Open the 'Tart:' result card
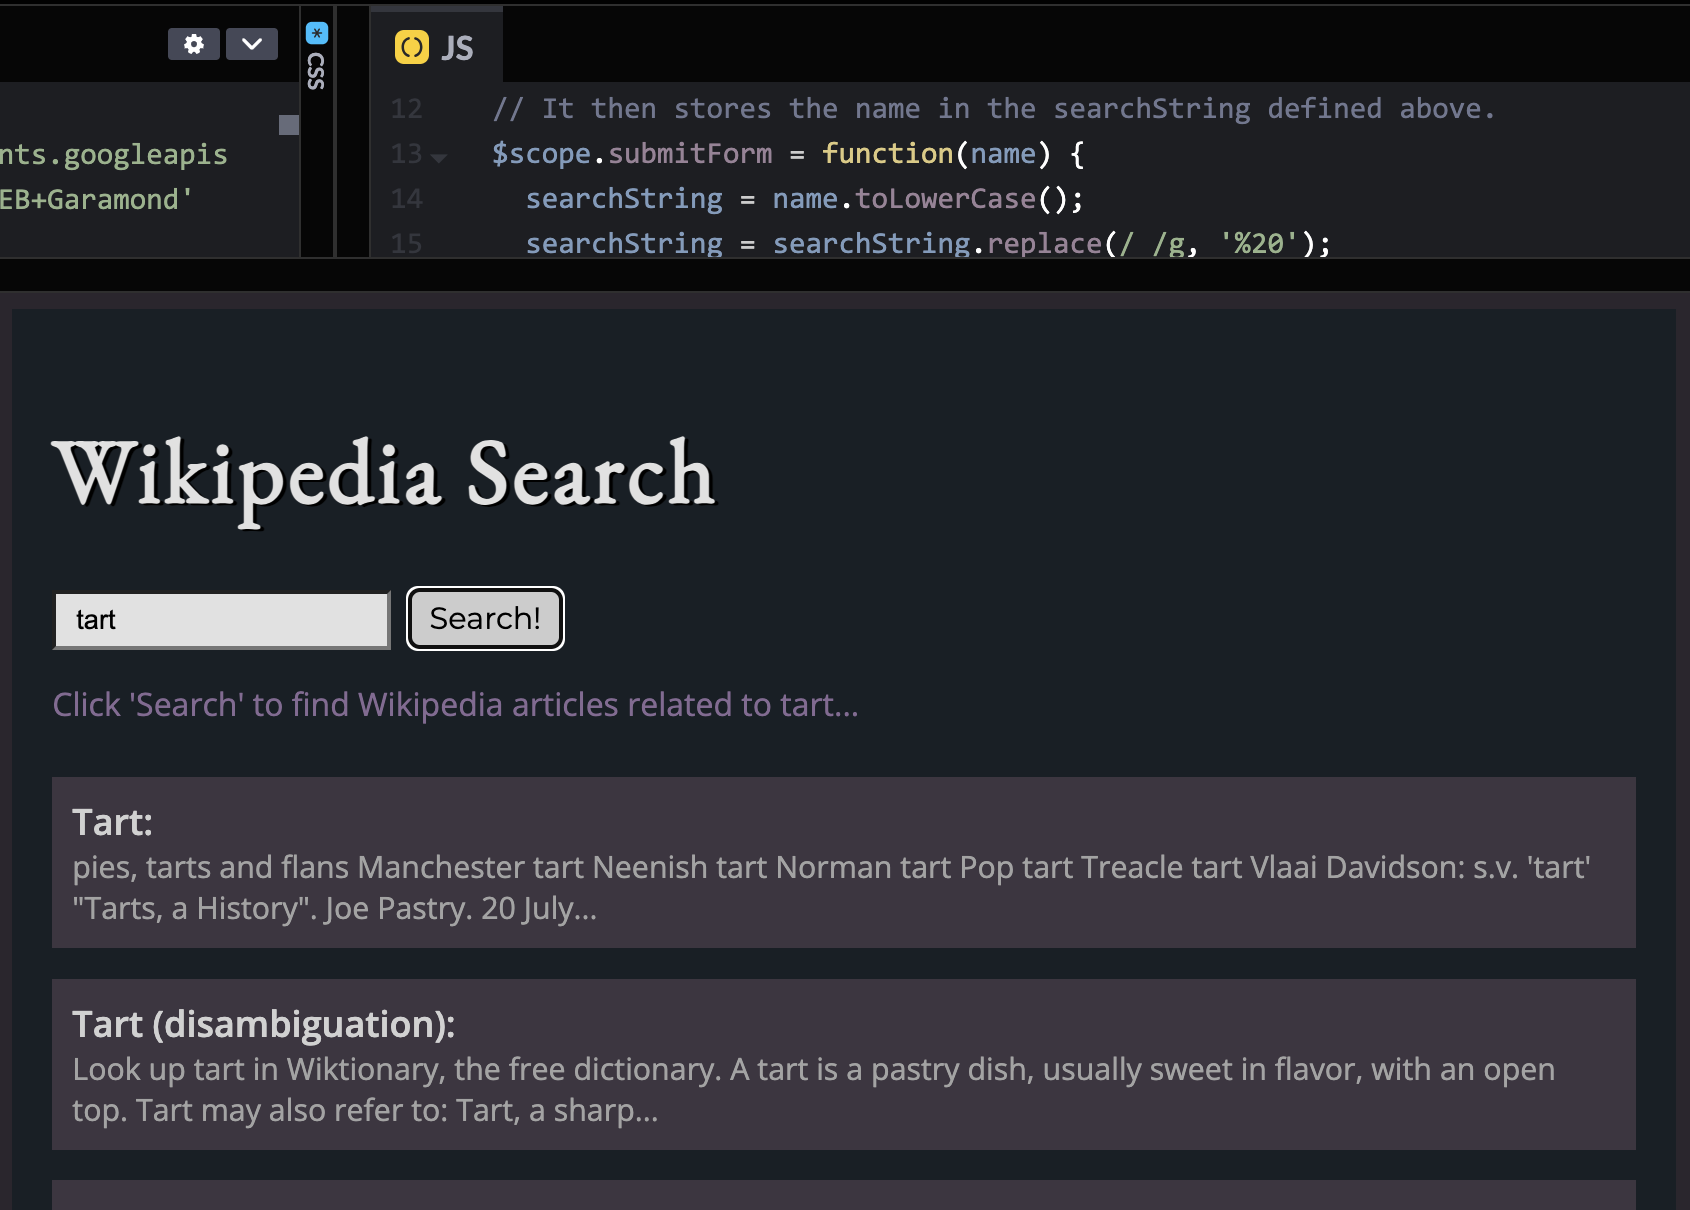1690x1210 pixels. click(x=844, y=862)
